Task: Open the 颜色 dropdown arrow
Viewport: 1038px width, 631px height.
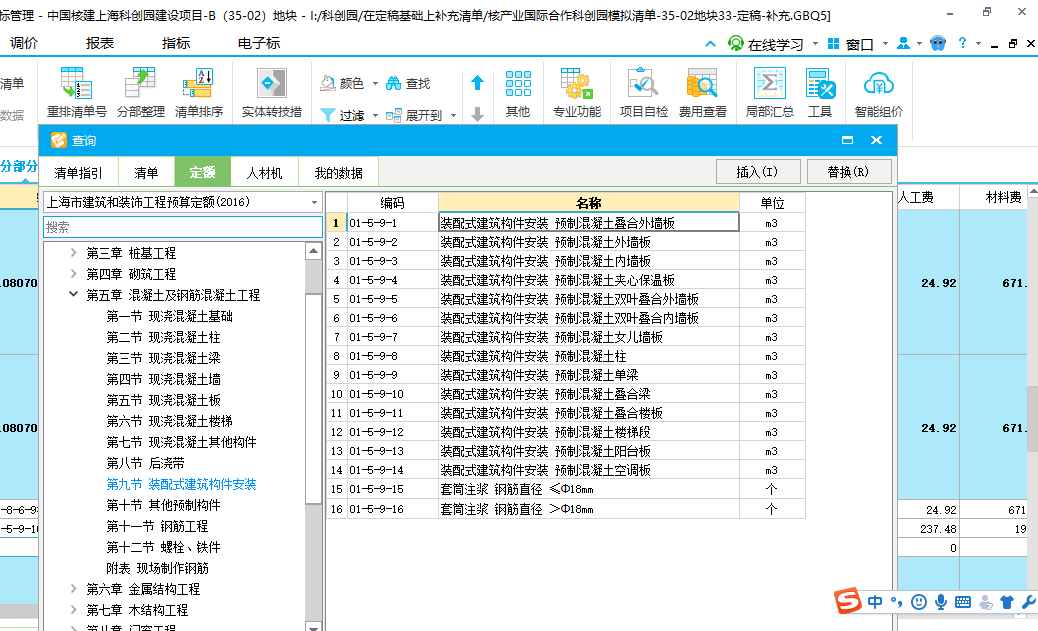Action: coord(375,83)
